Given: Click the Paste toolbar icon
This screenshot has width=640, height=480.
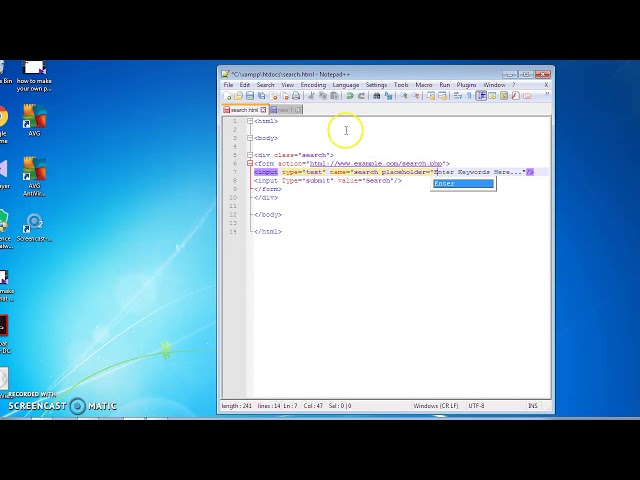Looking at the screenshot, I should (334, 96).
